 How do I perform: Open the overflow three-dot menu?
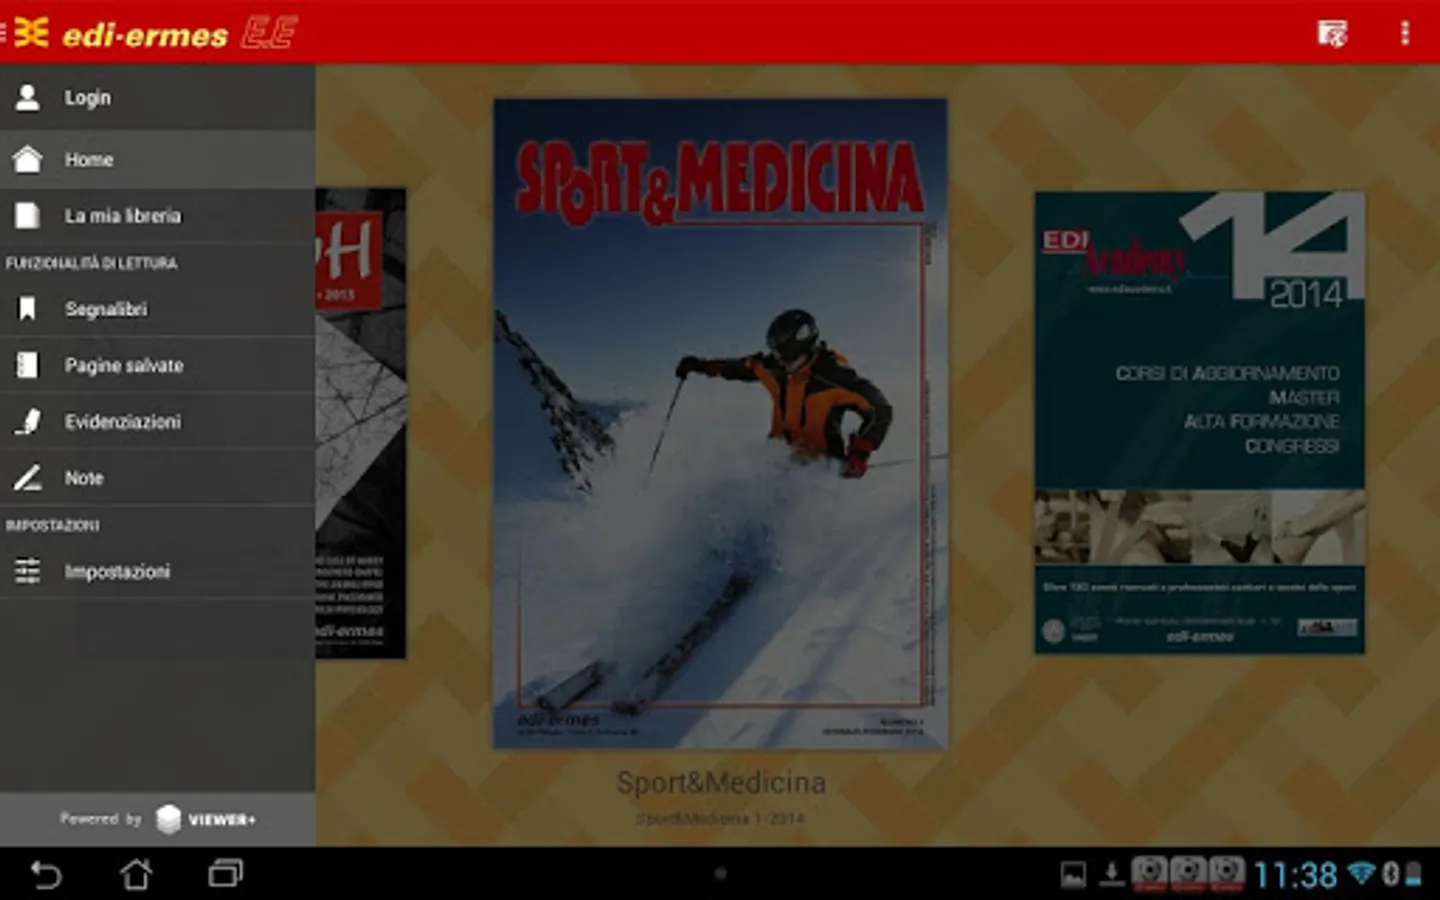pyautogui.click(x=1405, y=33)
